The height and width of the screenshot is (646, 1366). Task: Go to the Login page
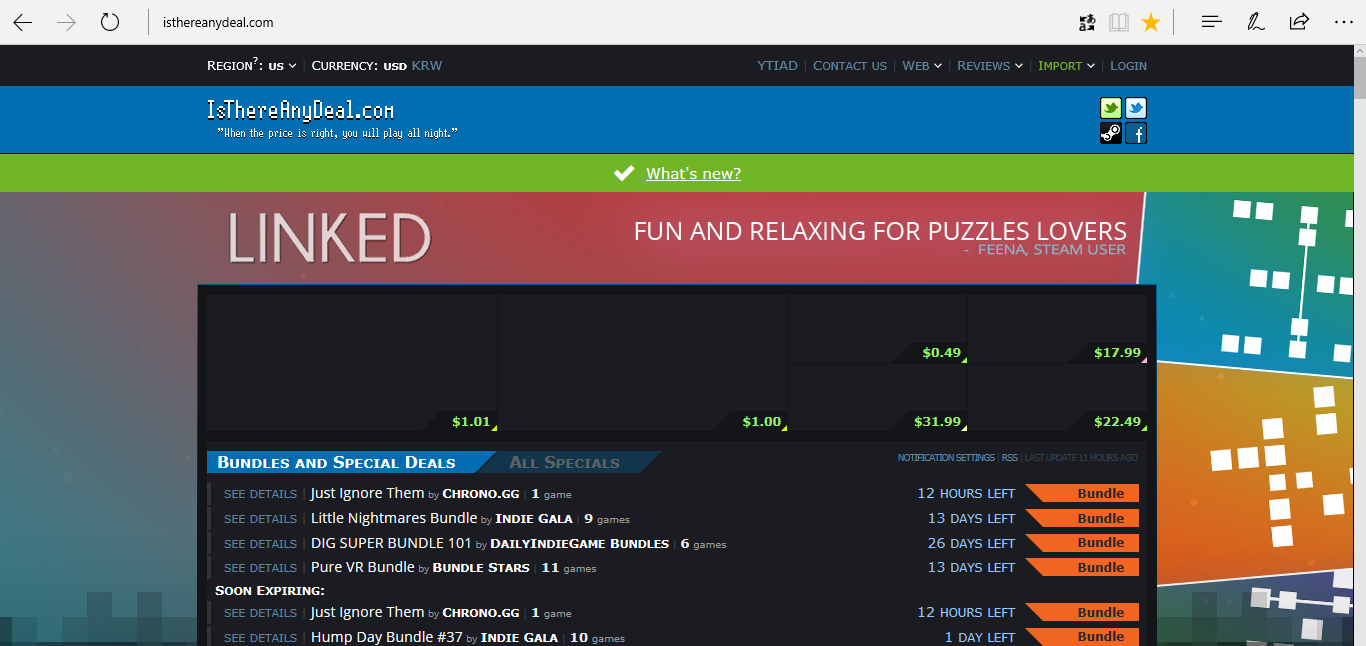(x=1128, y=66)
